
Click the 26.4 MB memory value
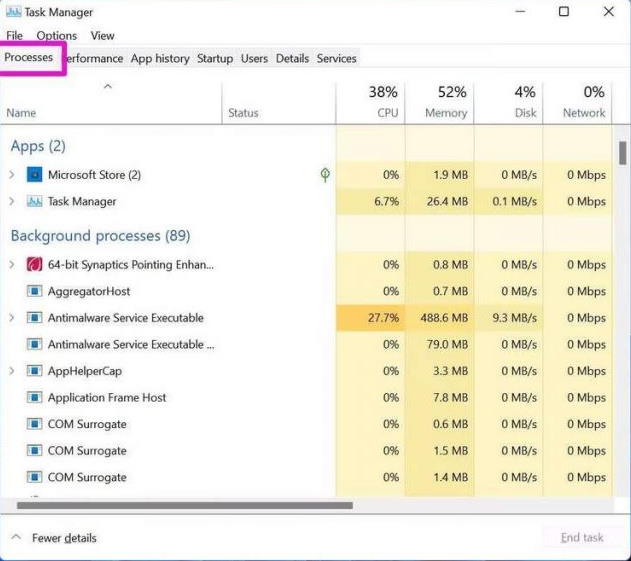pyautogui.click(x=447, y=201)
